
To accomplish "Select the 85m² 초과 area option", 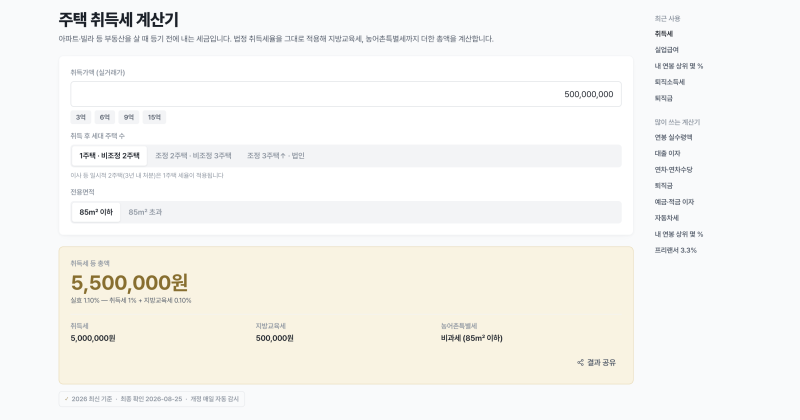I will [x=145, y=212].
